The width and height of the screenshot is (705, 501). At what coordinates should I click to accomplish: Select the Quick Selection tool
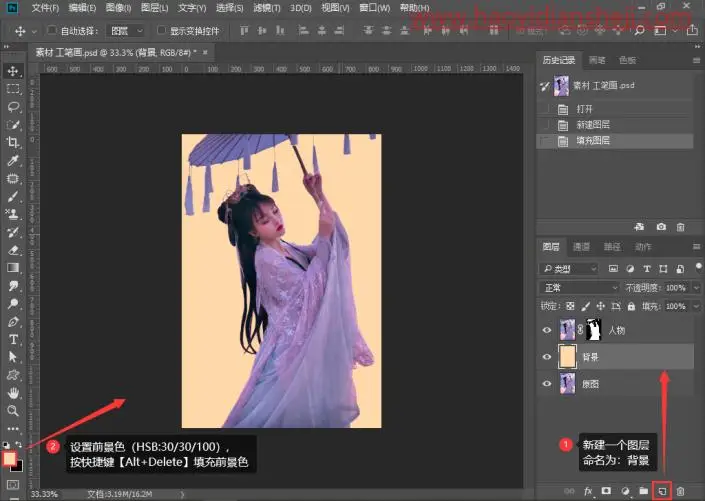pos(13,125)
